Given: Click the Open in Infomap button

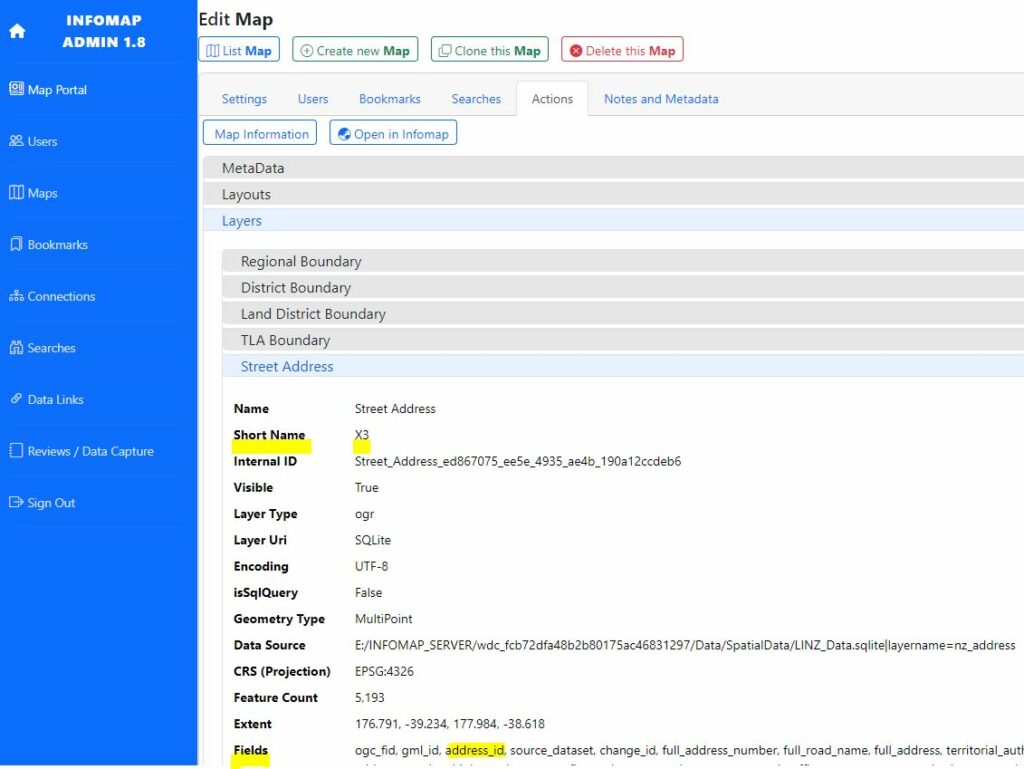Looking at the screenshot, I should point(393,134).
